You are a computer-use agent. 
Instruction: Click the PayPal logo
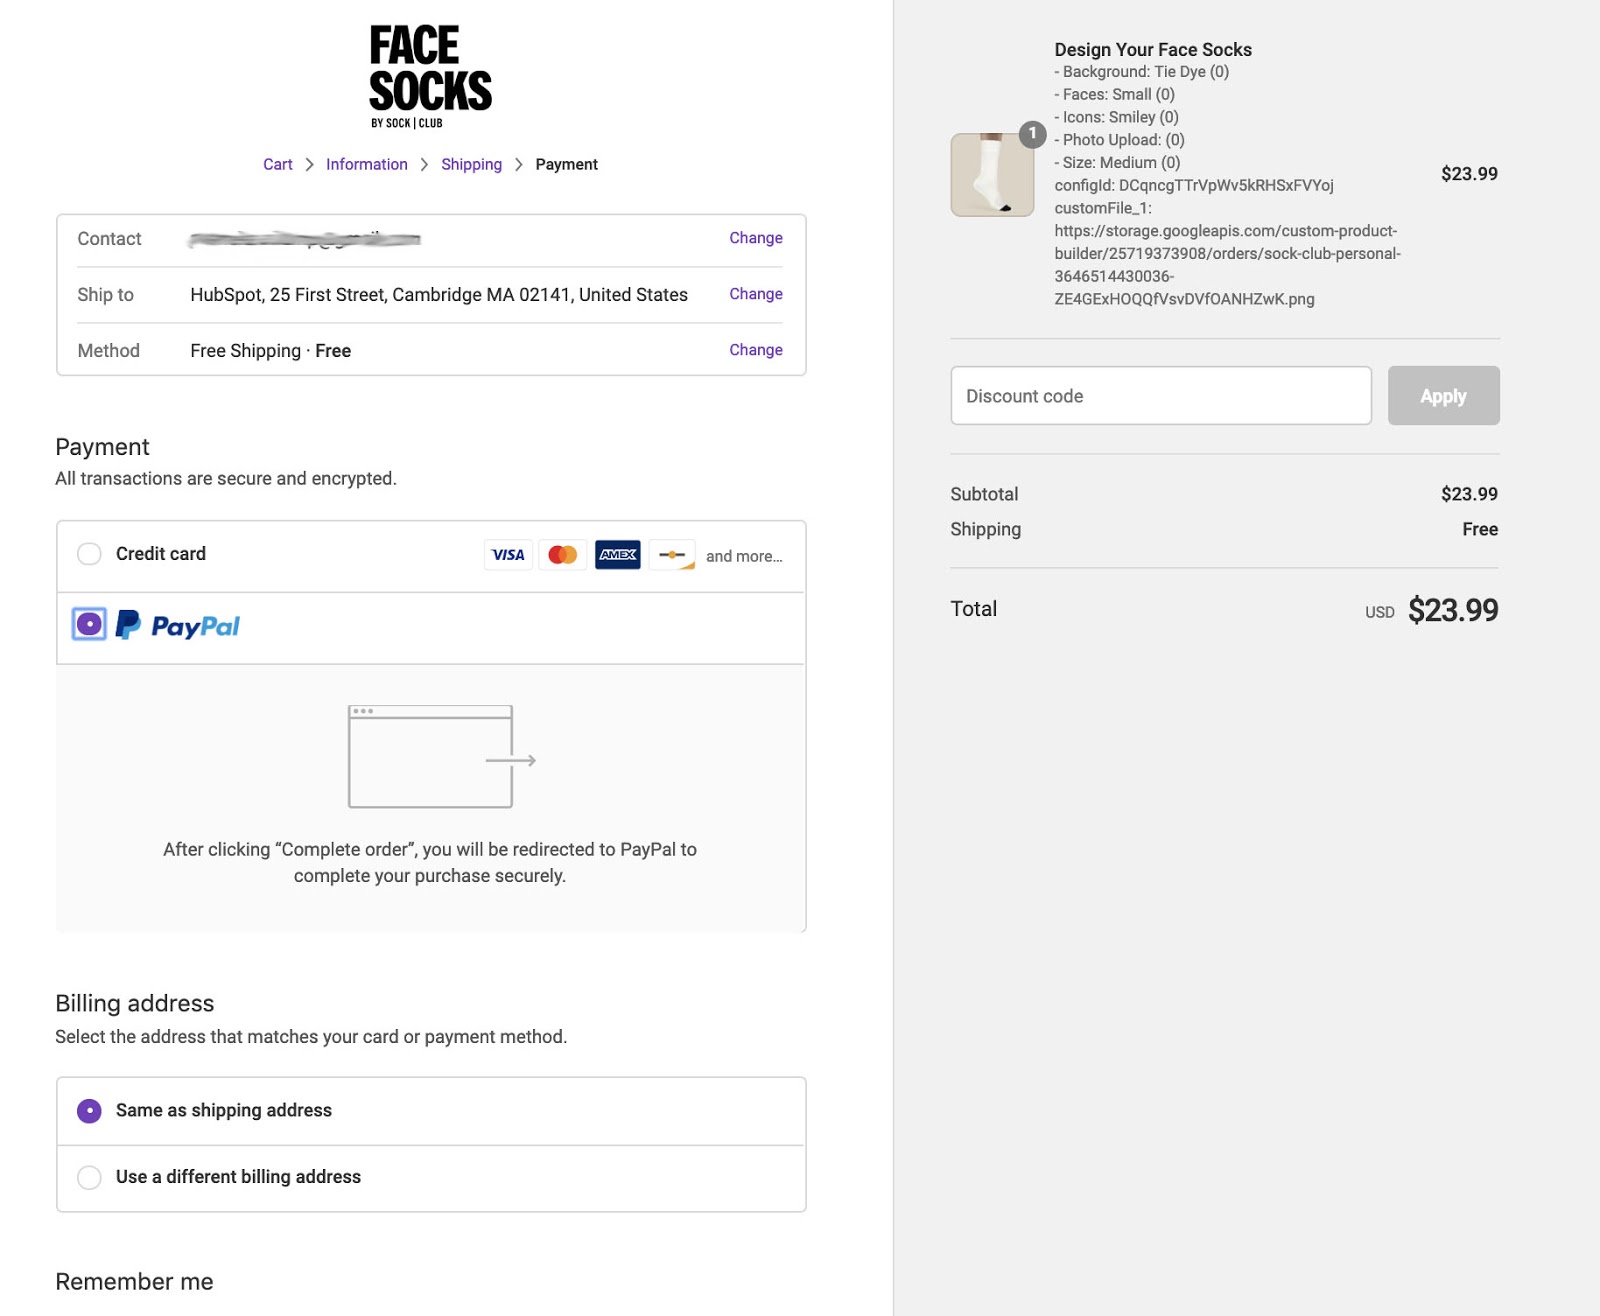(179, 626)
